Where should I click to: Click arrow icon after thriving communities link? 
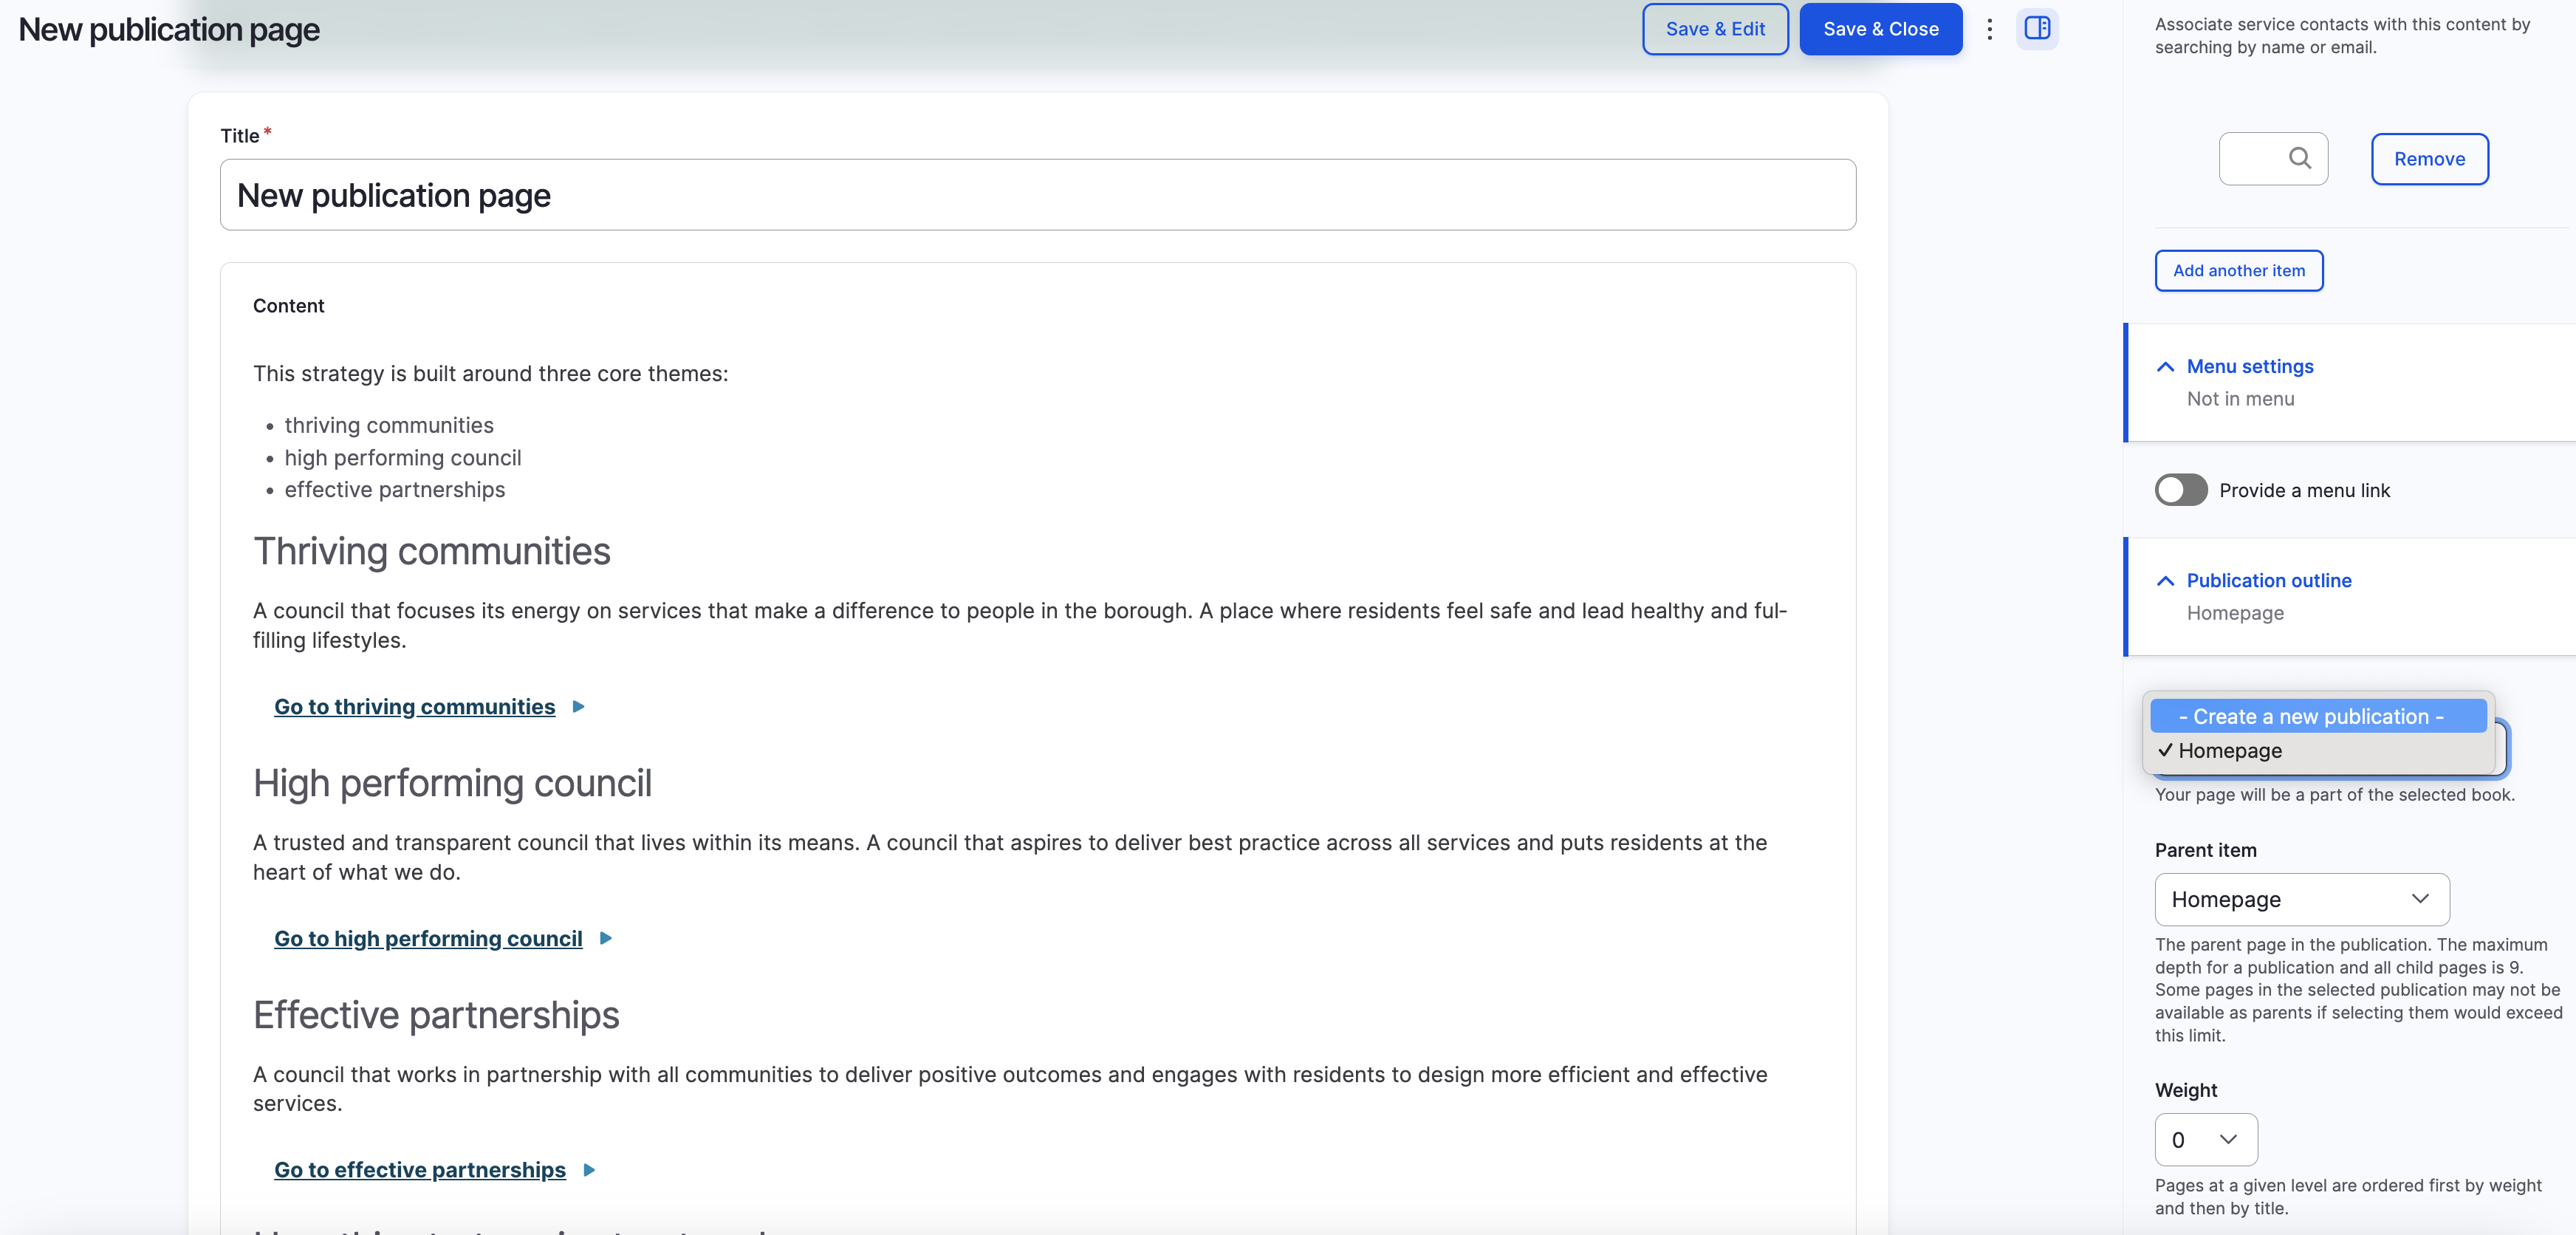578,707
